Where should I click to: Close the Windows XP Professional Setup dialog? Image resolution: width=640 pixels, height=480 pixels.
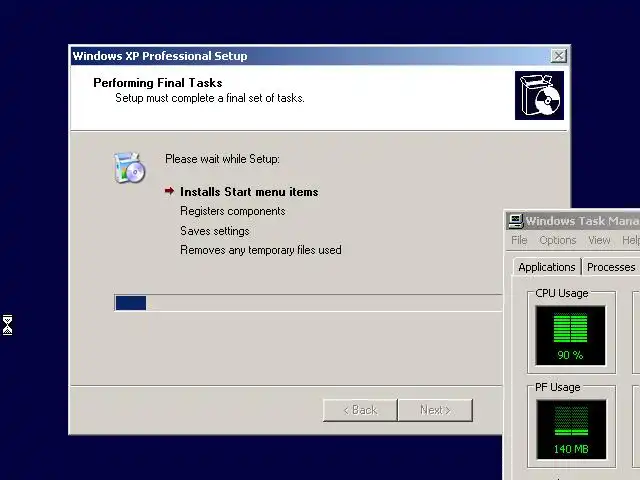tap(558, 56)
